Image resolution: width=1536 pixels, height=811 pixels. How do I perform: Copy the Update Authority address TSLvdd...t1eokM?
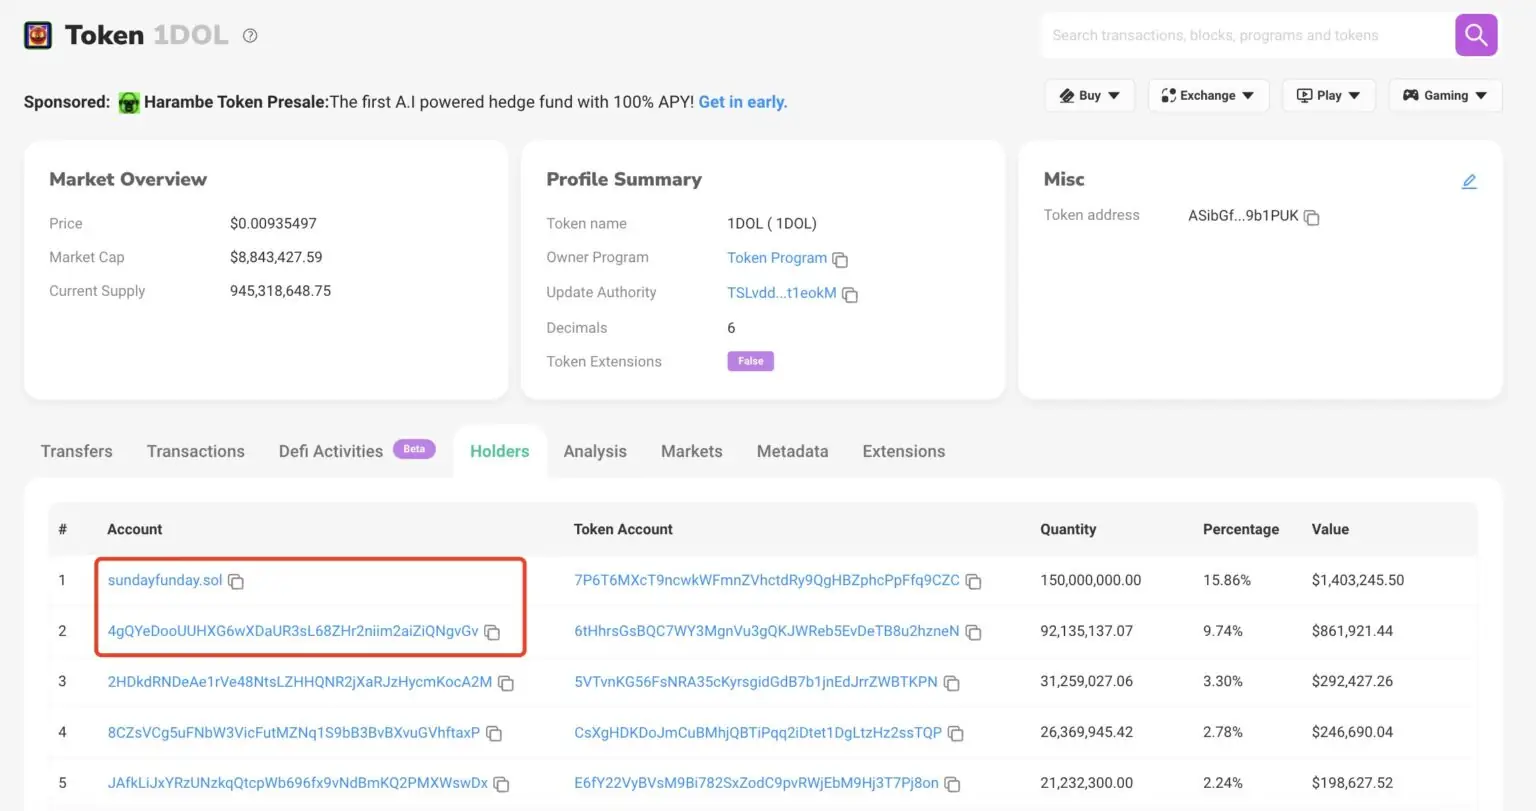click(x=850, y=295)
